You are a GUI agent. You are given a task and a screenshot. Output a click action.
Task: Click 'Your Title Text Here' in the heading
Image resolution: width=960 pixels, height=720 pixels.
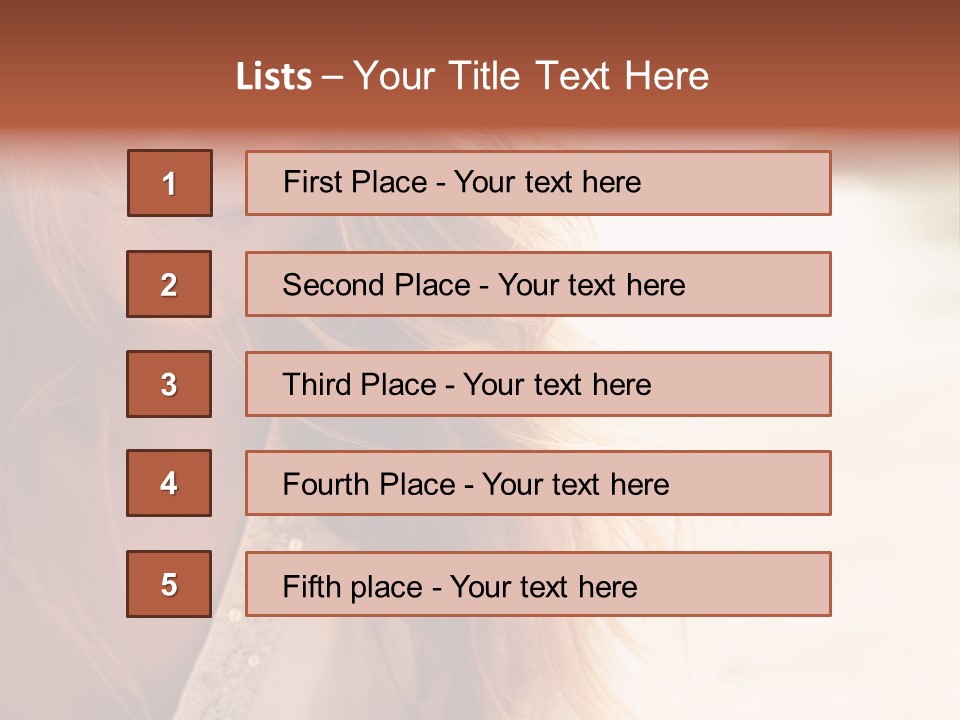click(x=531, y=76)
